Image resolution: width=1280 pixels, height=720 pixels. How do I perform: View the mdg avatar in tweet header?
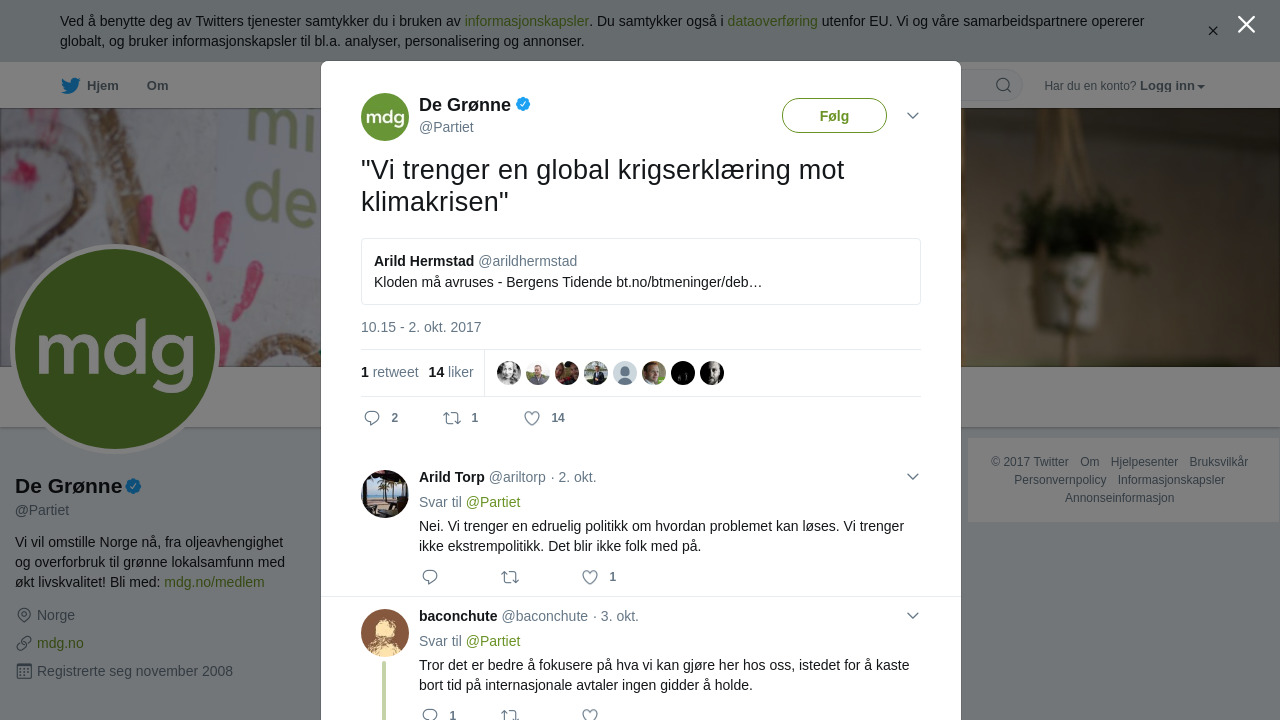pos(385,117)
